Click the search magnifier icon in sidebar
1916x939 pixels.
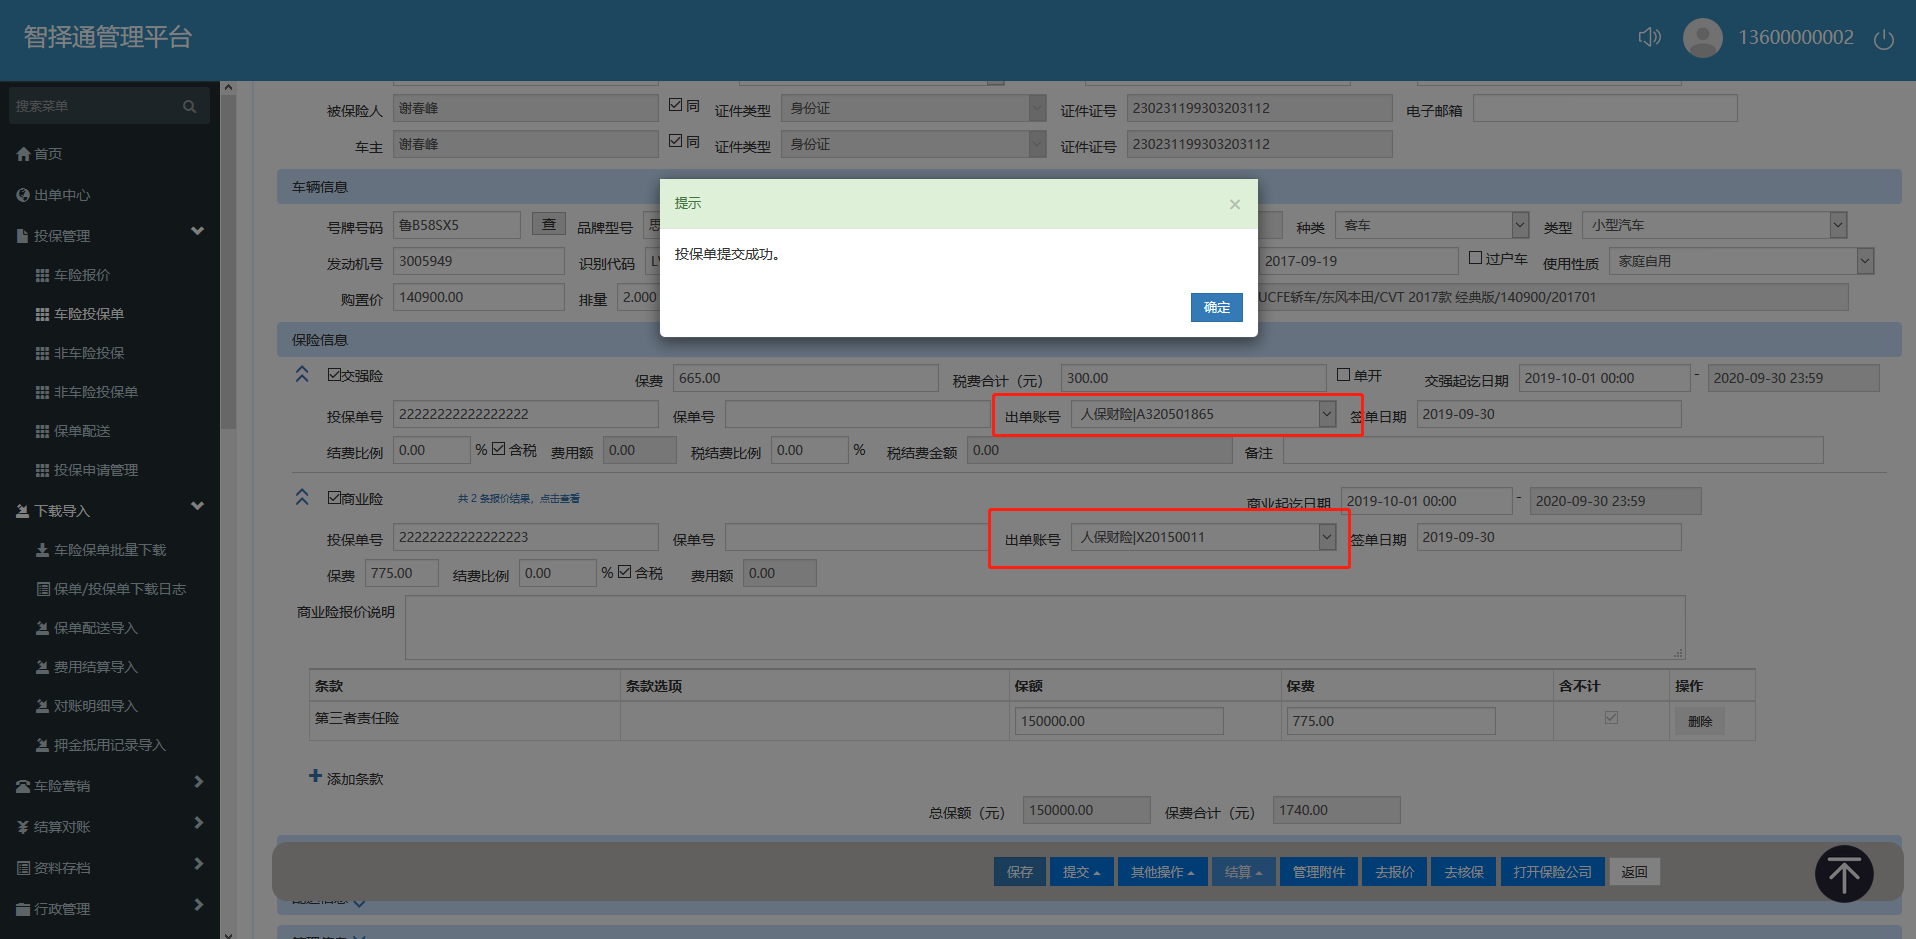pyautogui.click(x=189, y=106)
